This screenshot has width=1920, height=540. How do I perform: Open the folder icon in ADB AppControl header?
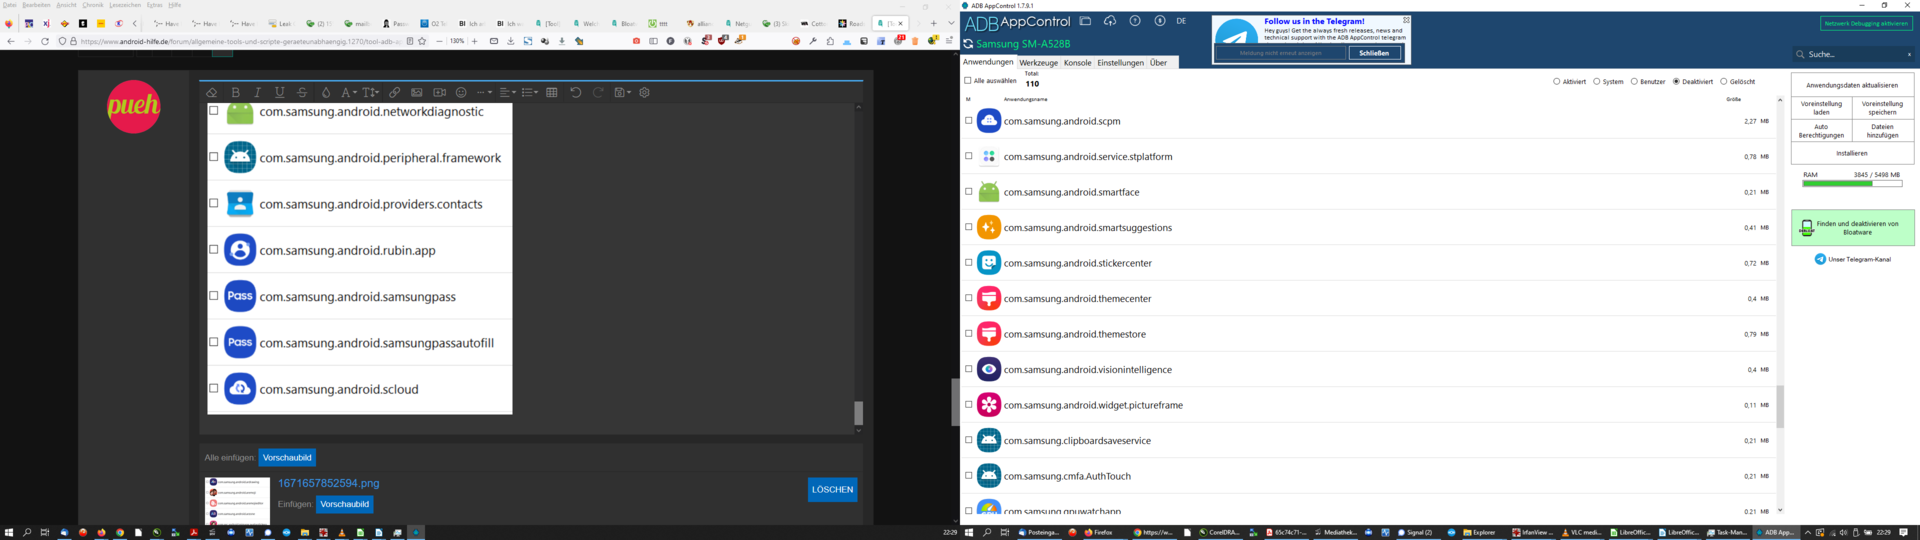point(1085,21)
